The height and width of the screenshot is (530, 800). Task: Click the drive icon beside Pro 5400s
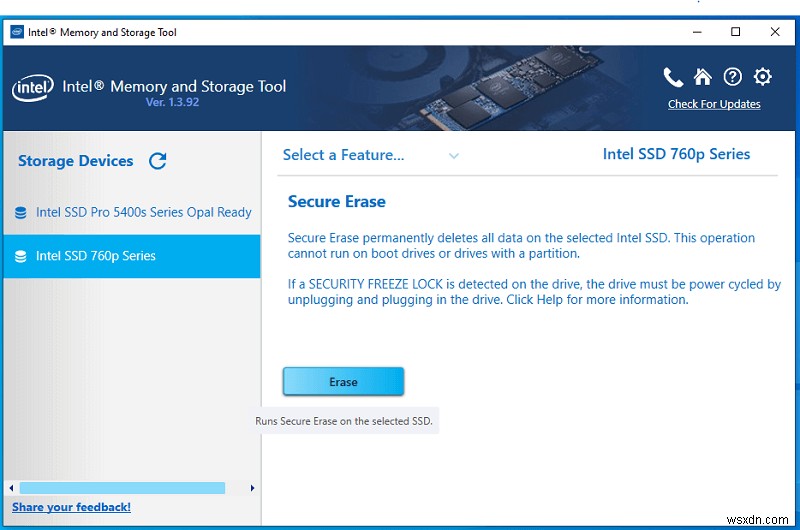(21, 213)
